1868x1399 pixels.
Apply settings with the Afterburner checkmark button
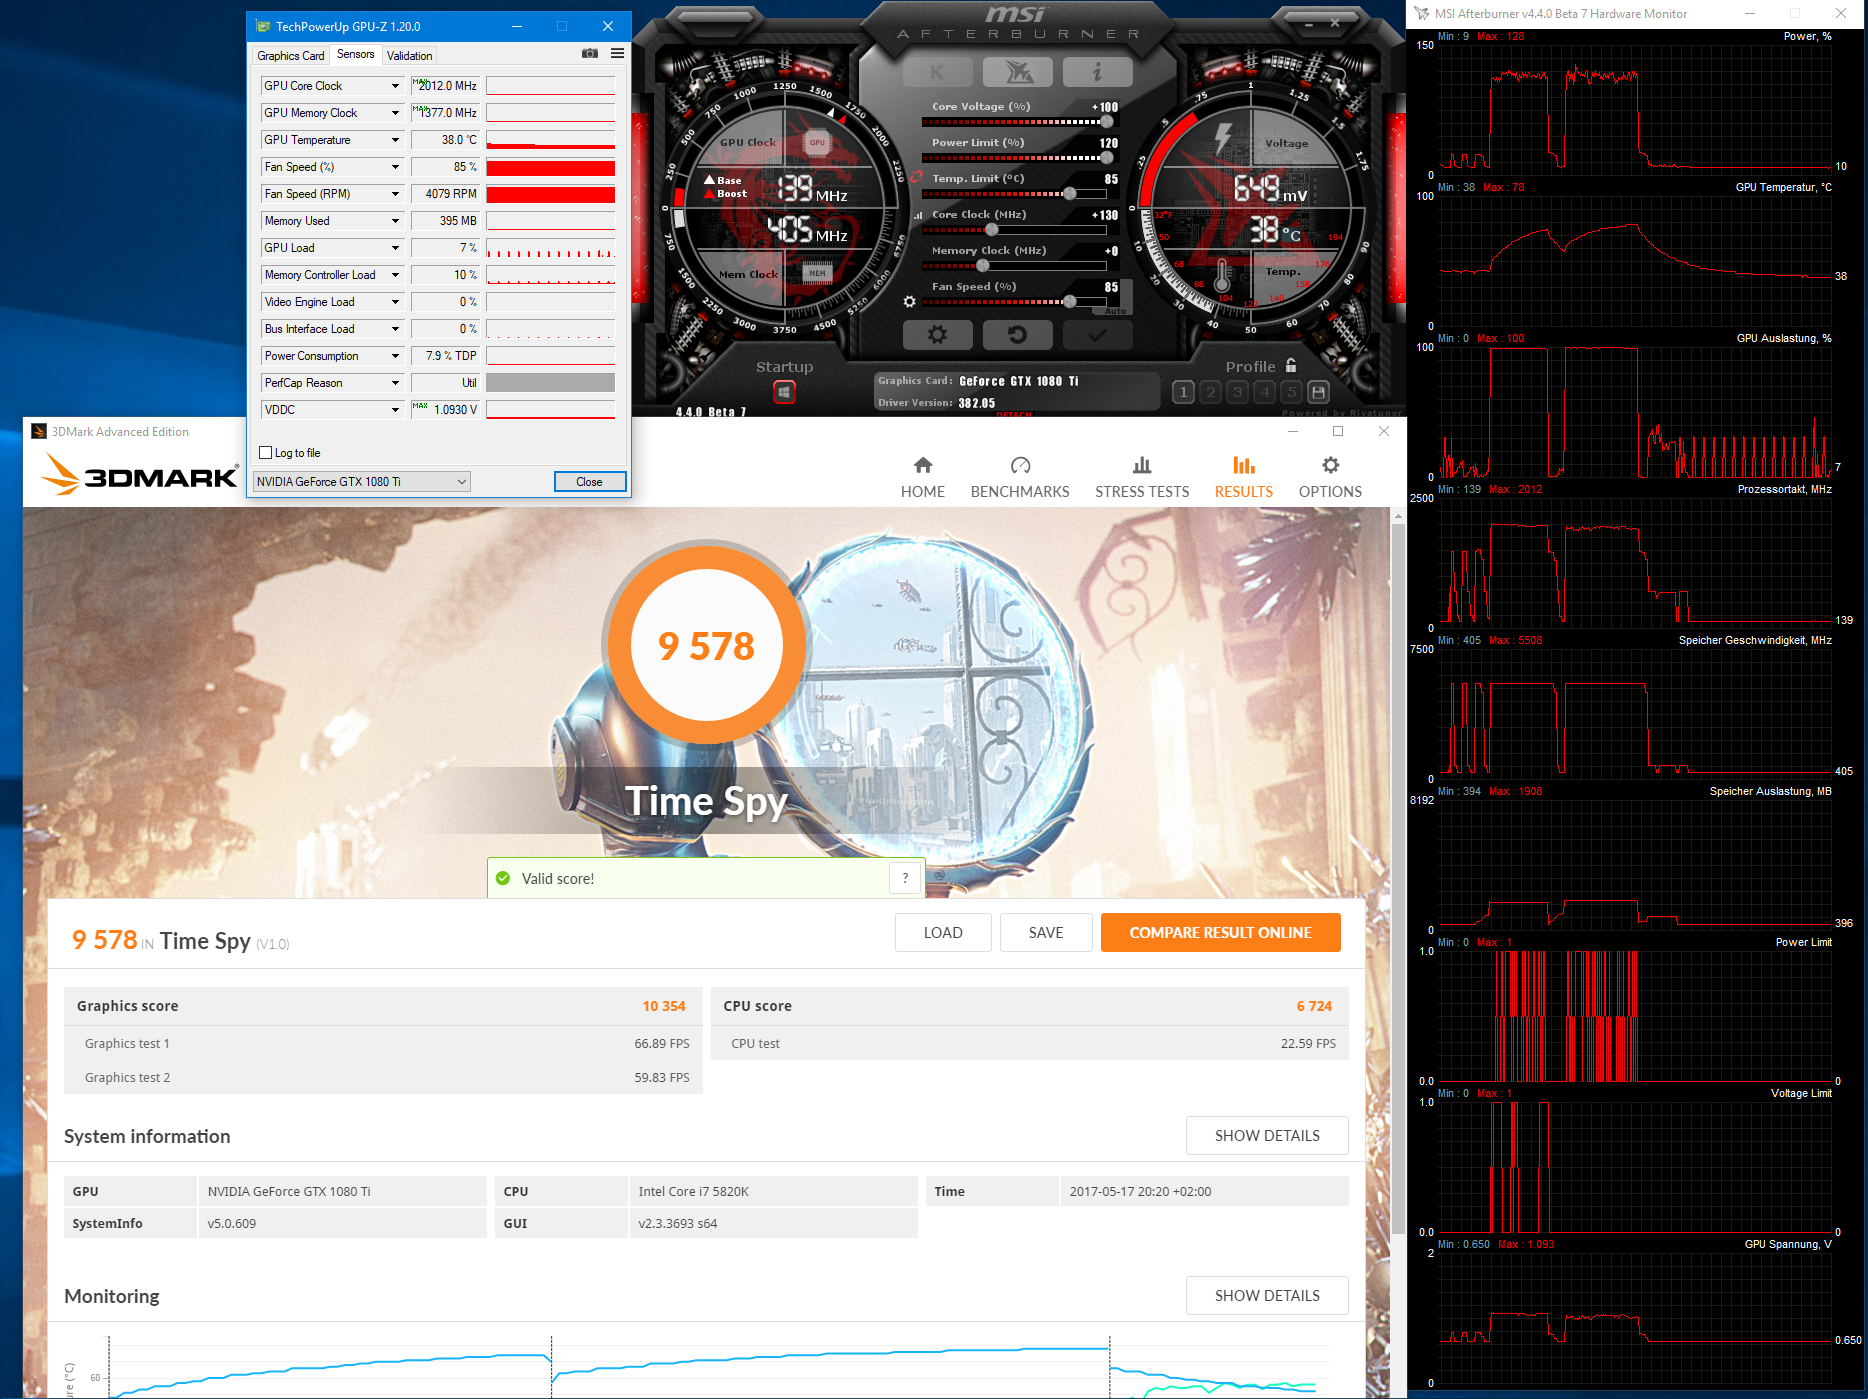tap(1097, 335)
